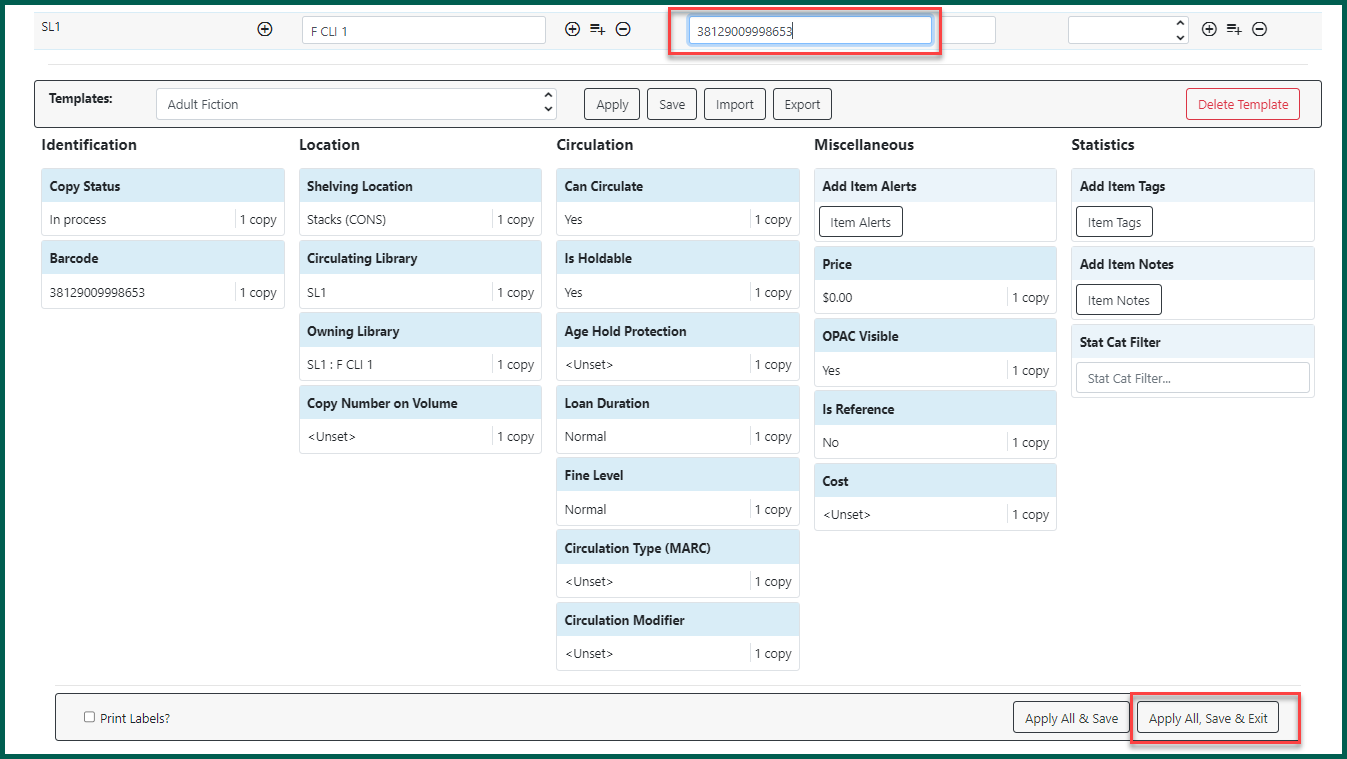Edit Copy Number on Volume Unset value

[x=420, y=436]
